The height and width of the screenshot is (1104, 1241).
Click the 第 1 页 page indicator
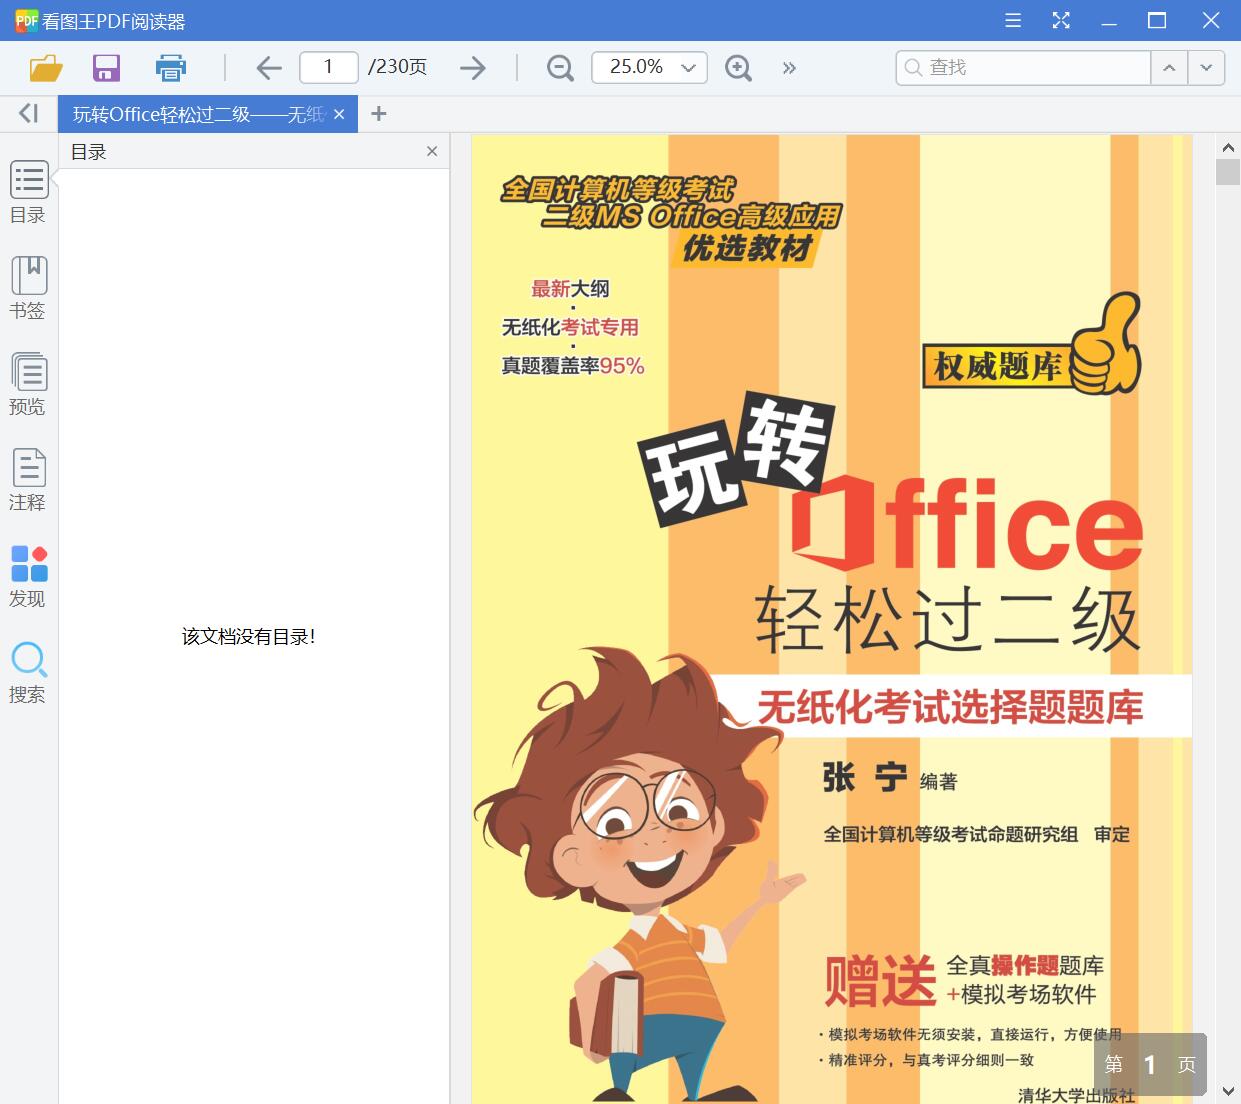click(x=1150, y=1065)
